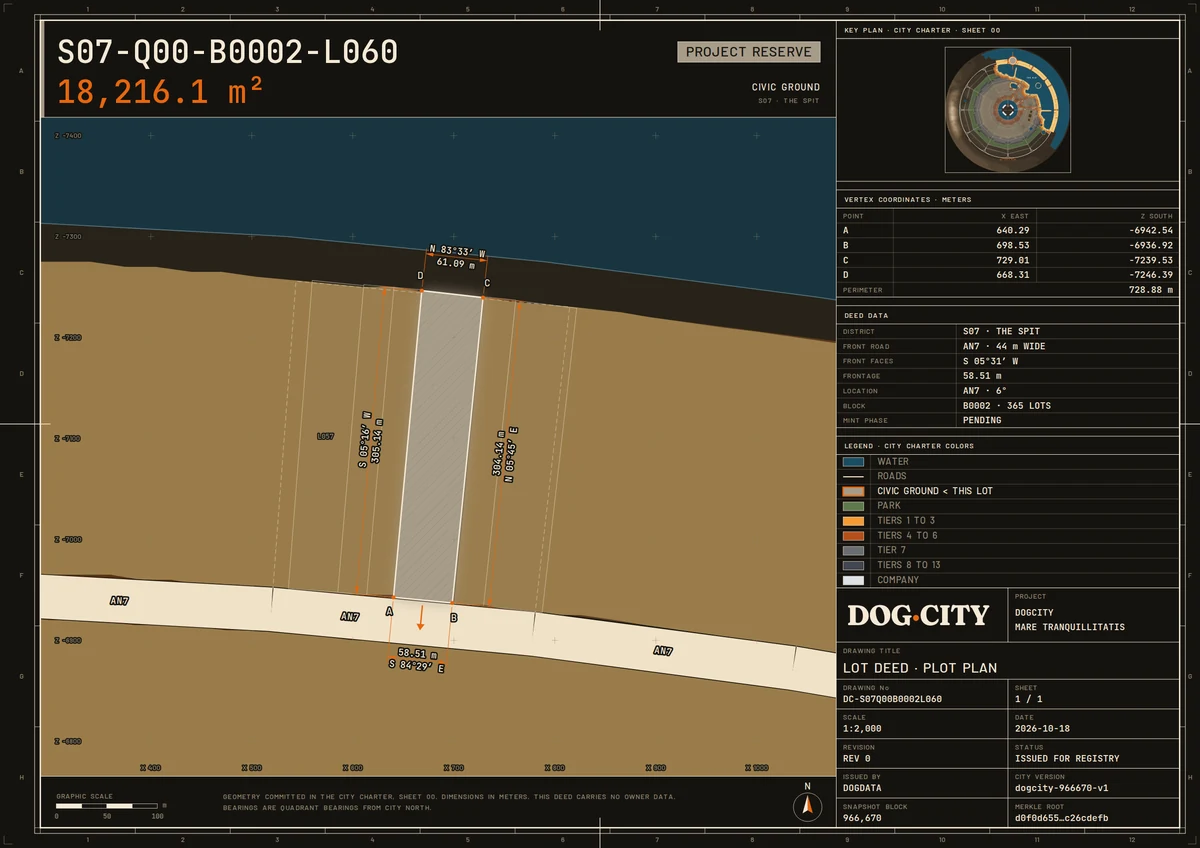The height and width of the screenshot is (848, 1200).
Task: Click the date 2026-10-18
Action: [x=1044, y=728]
